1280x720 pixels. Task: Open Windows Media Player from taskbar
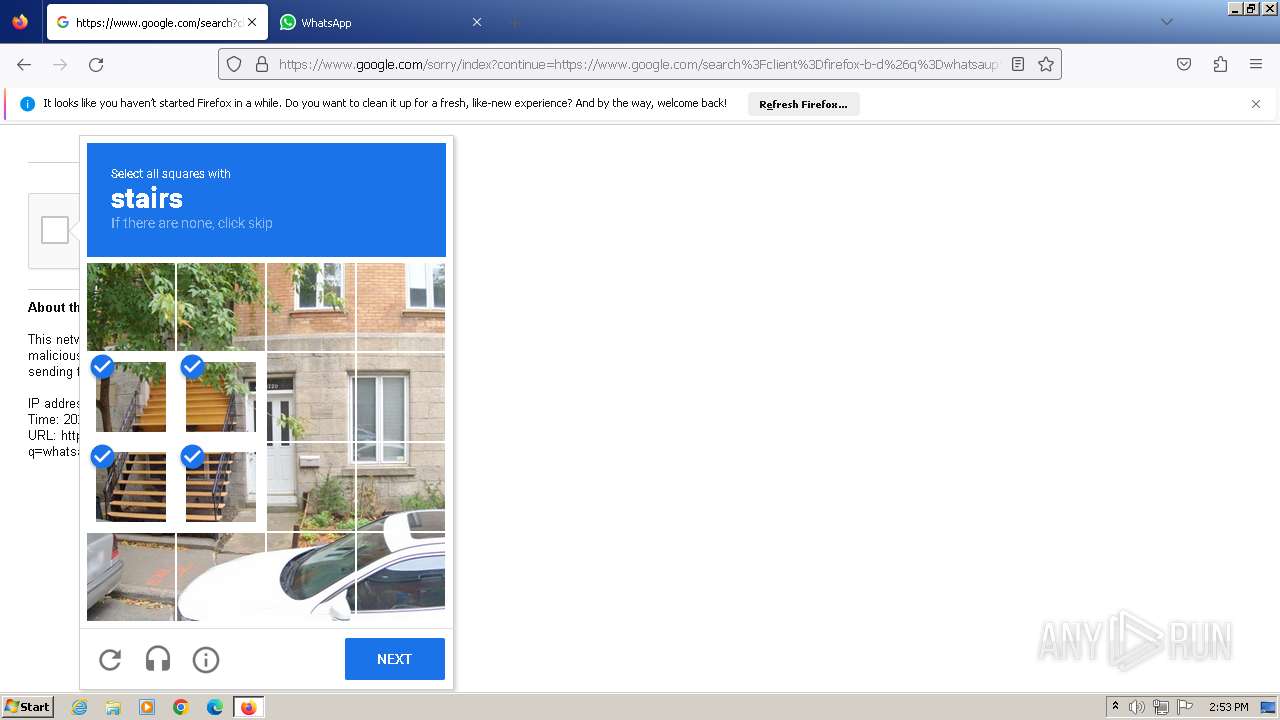click(x=147, y=707)
